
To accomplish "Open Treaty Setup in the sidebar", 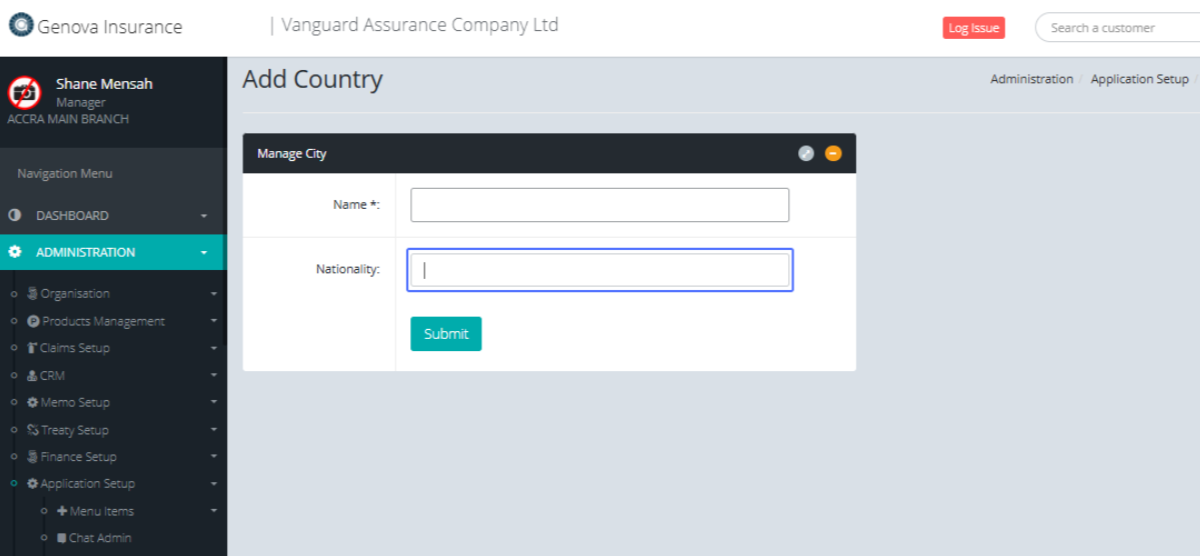I will 74,430.
